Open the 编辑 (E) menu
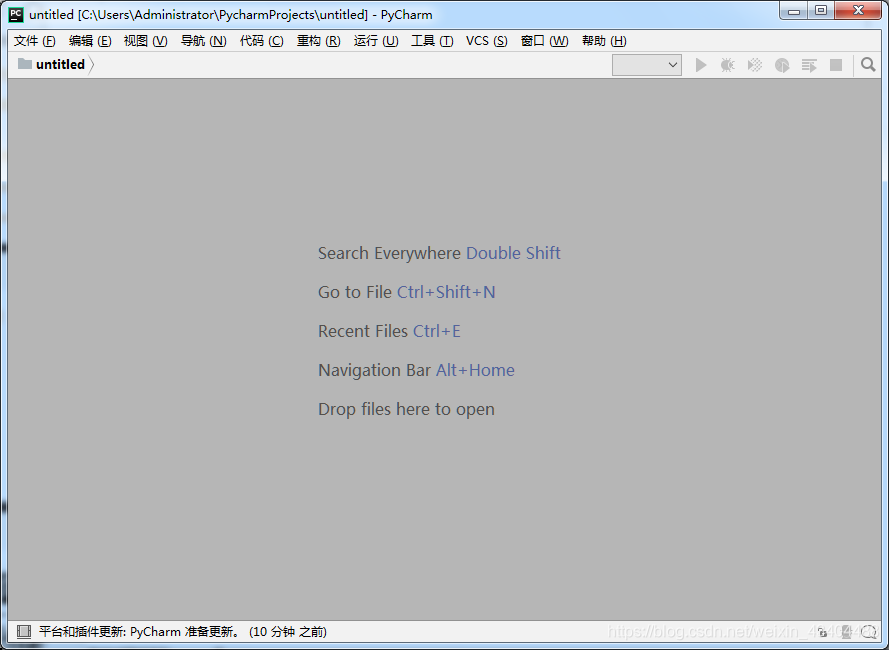The height and width of the screenshot is (650, 889). [x=90, y=41]
